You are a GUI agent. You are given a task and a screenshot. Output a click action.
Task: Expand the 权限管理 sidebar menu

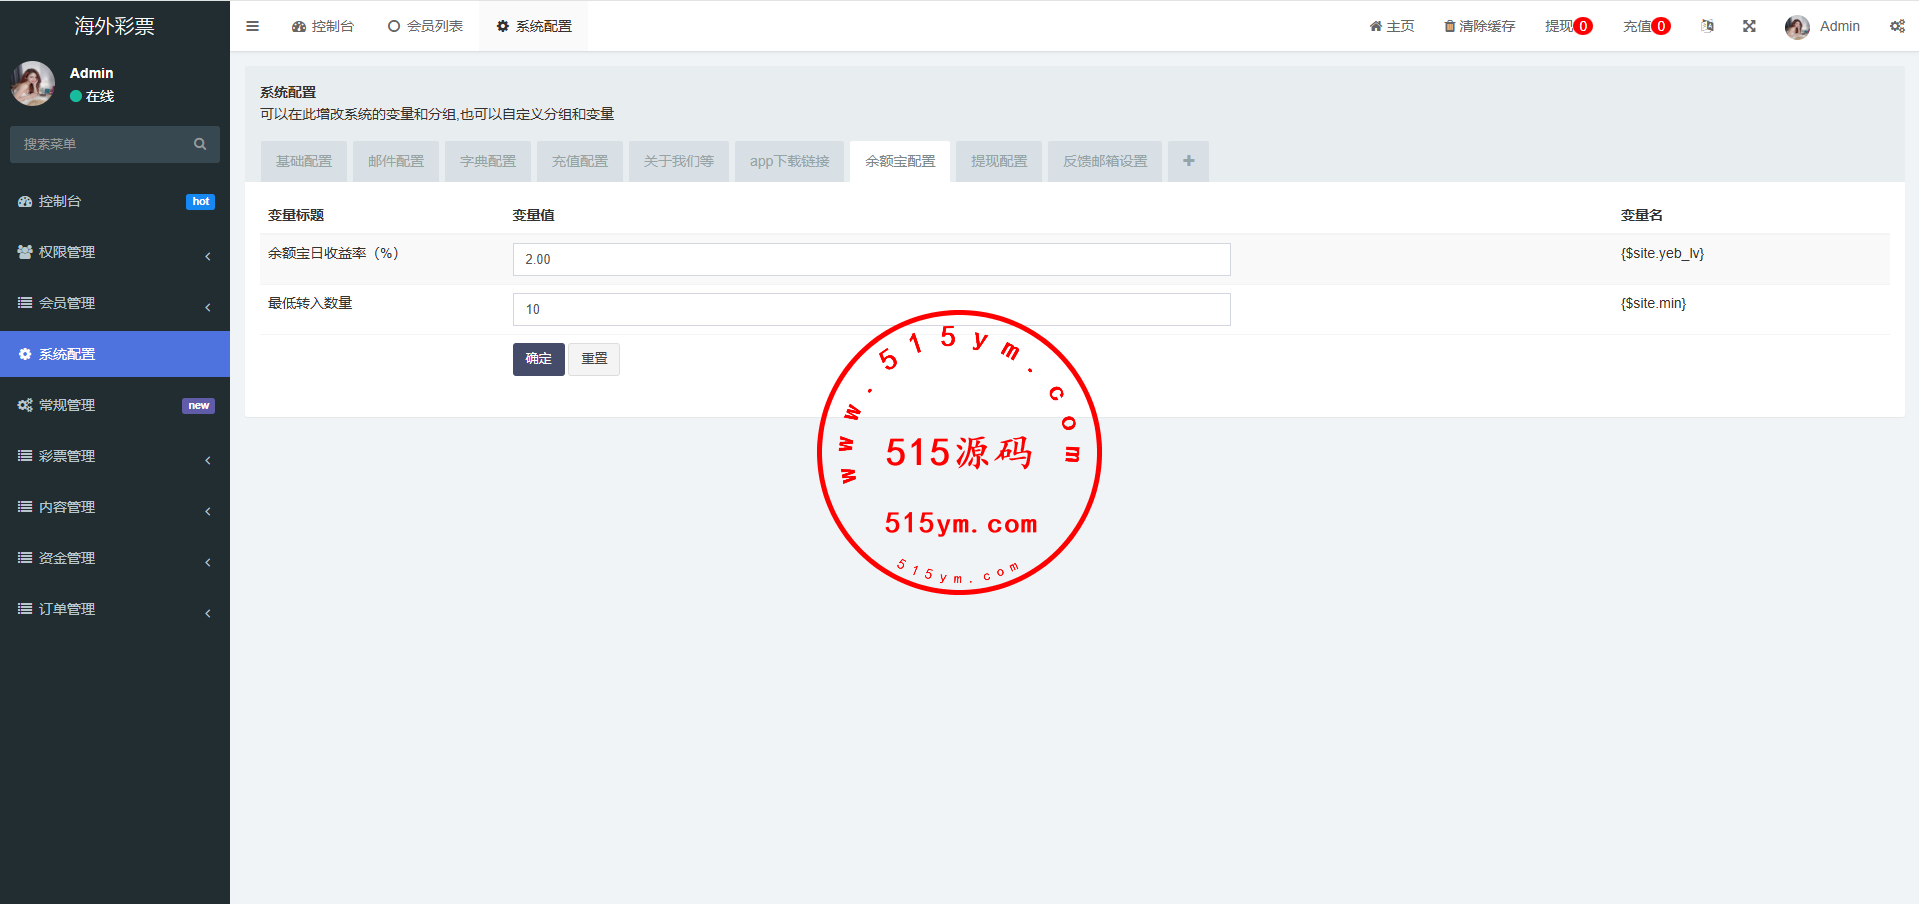pos(114,252)
